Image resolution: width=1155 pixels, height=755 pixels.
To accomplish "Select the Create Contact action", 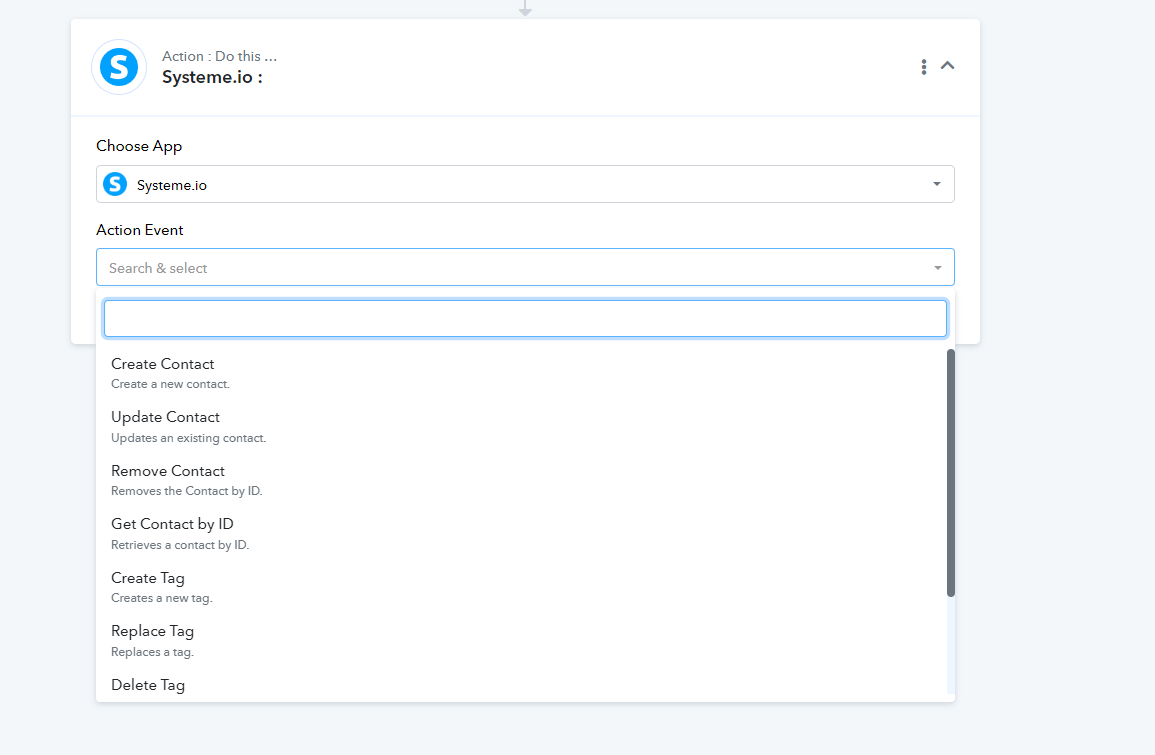I will click(163, 365).
